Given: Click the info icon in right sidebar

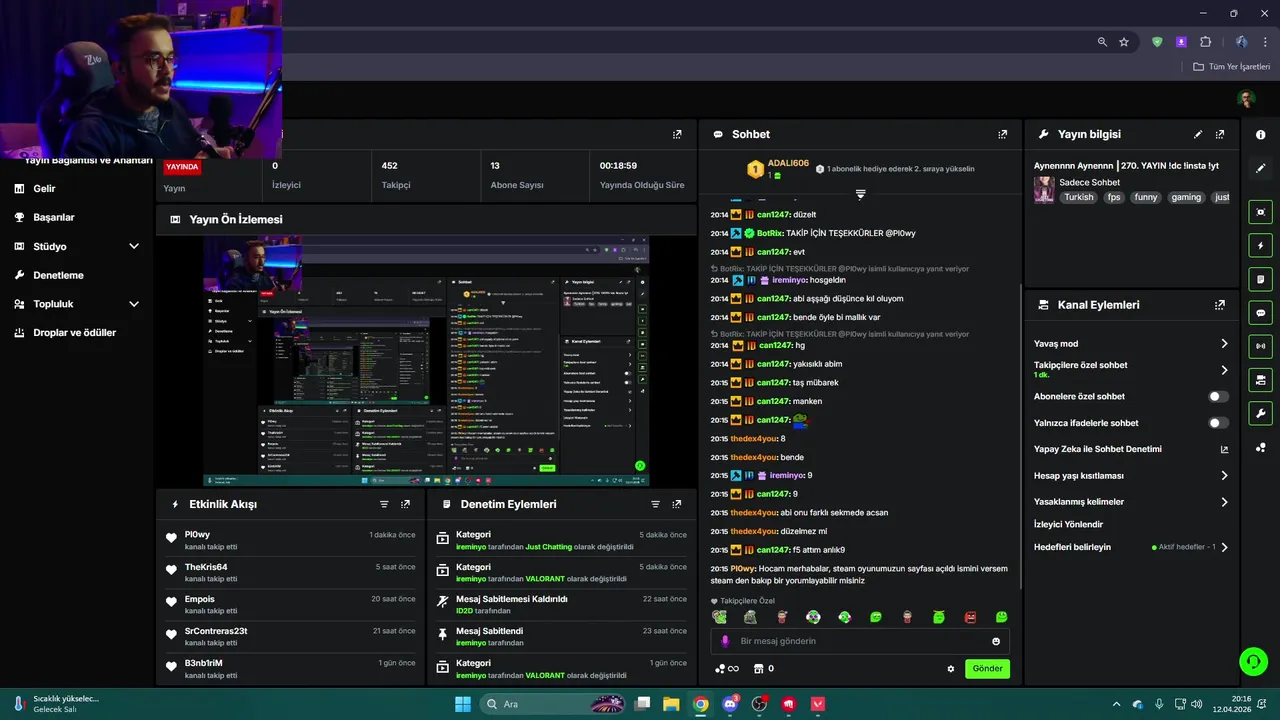Looking at the screenshot, I should [1260, 134].
